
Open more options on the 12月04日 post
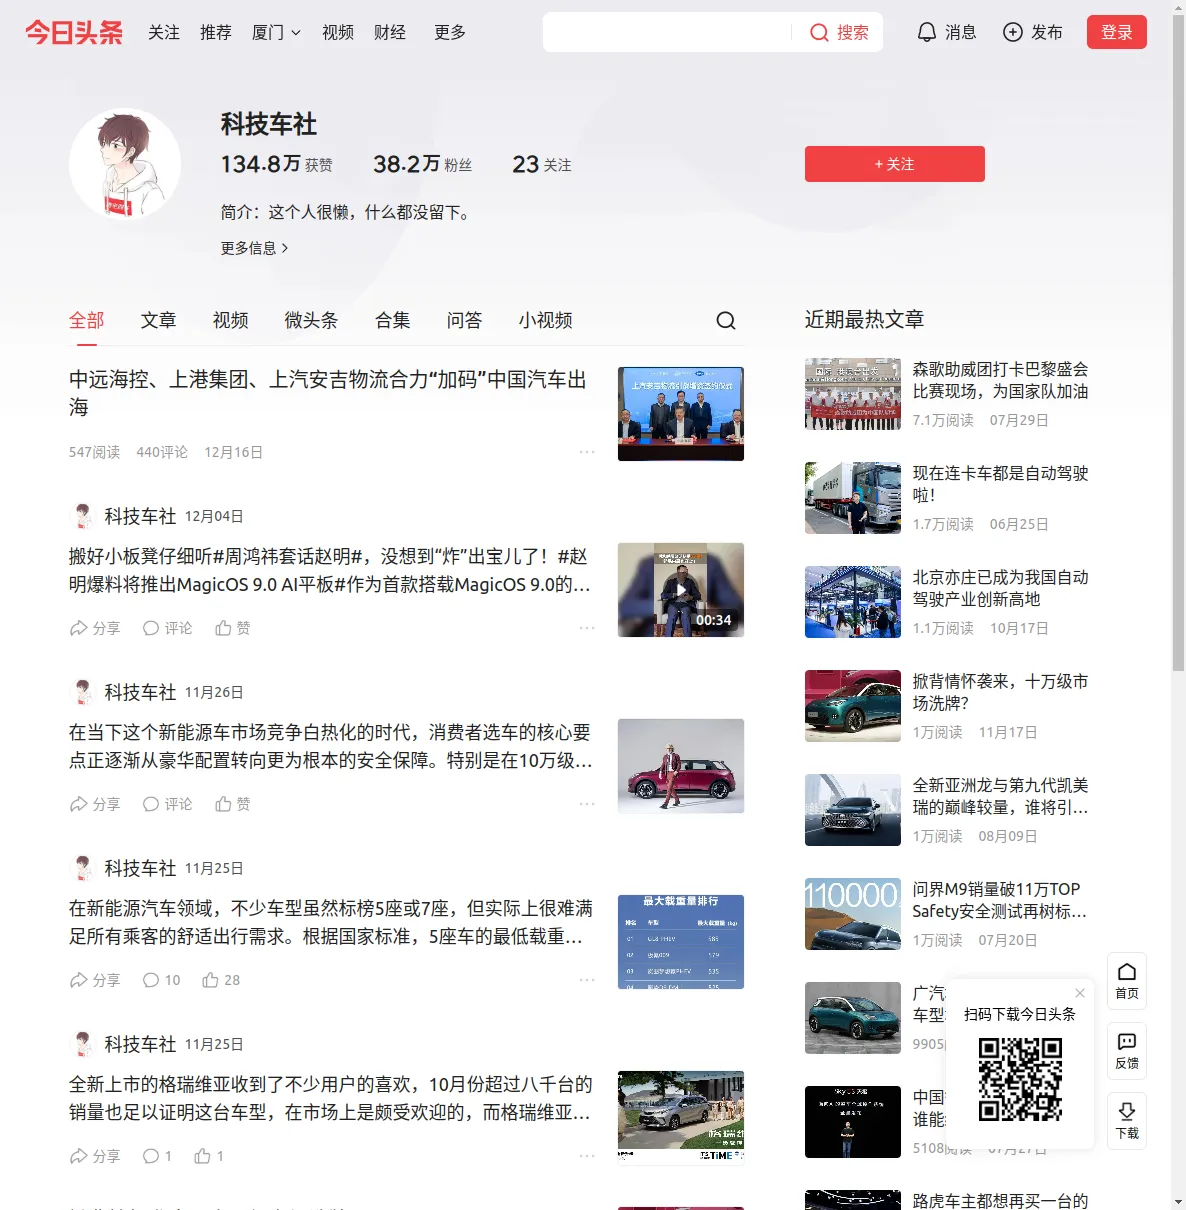587,628
